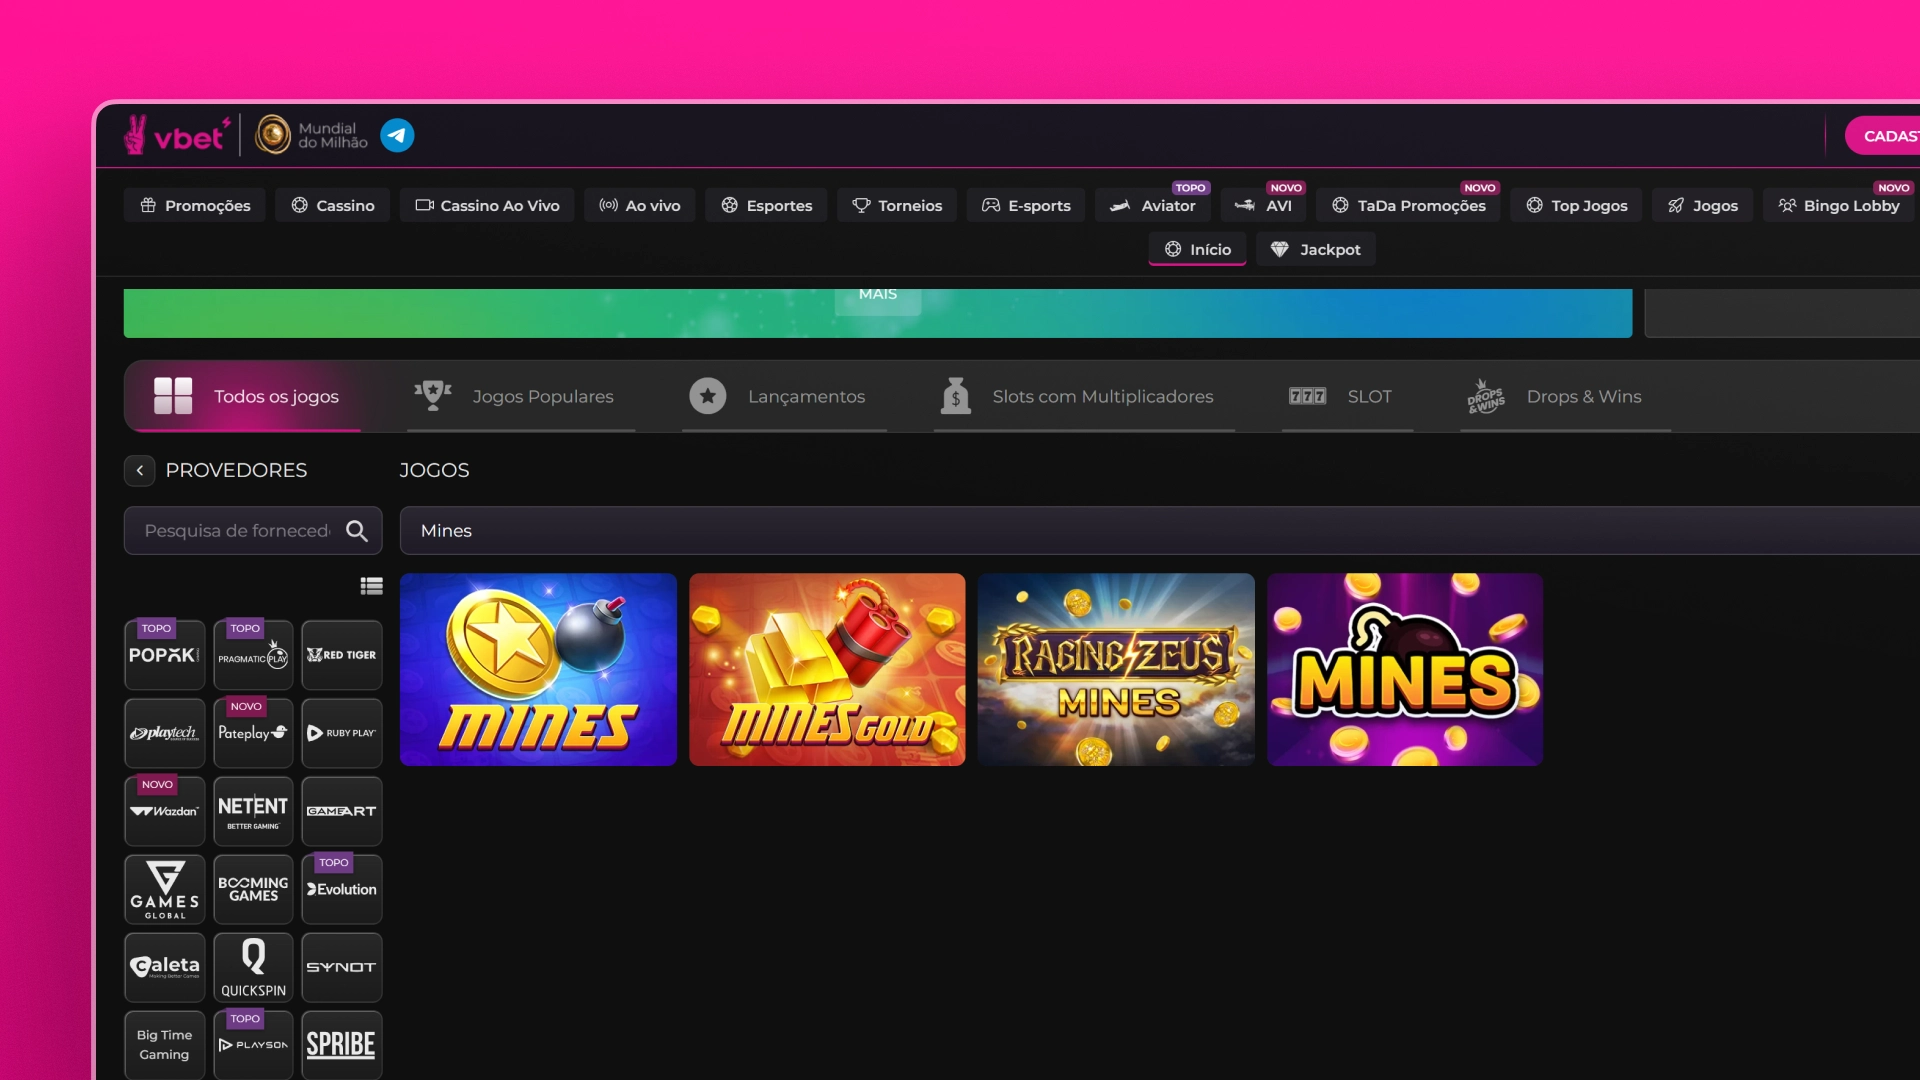Go to the Cassino Ao Vivo page
Viewport: 1920px width, 1080px height.
point(487,205)
